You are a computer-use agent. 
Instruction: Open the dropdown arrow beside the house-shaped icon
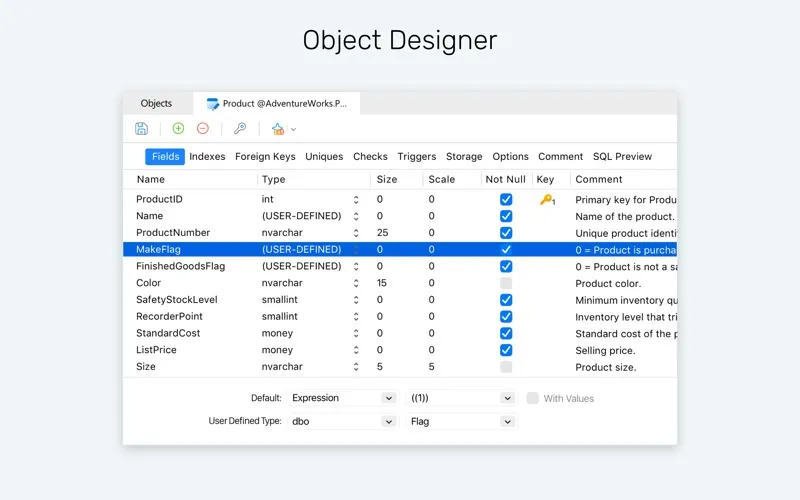(x=293, y=130)
